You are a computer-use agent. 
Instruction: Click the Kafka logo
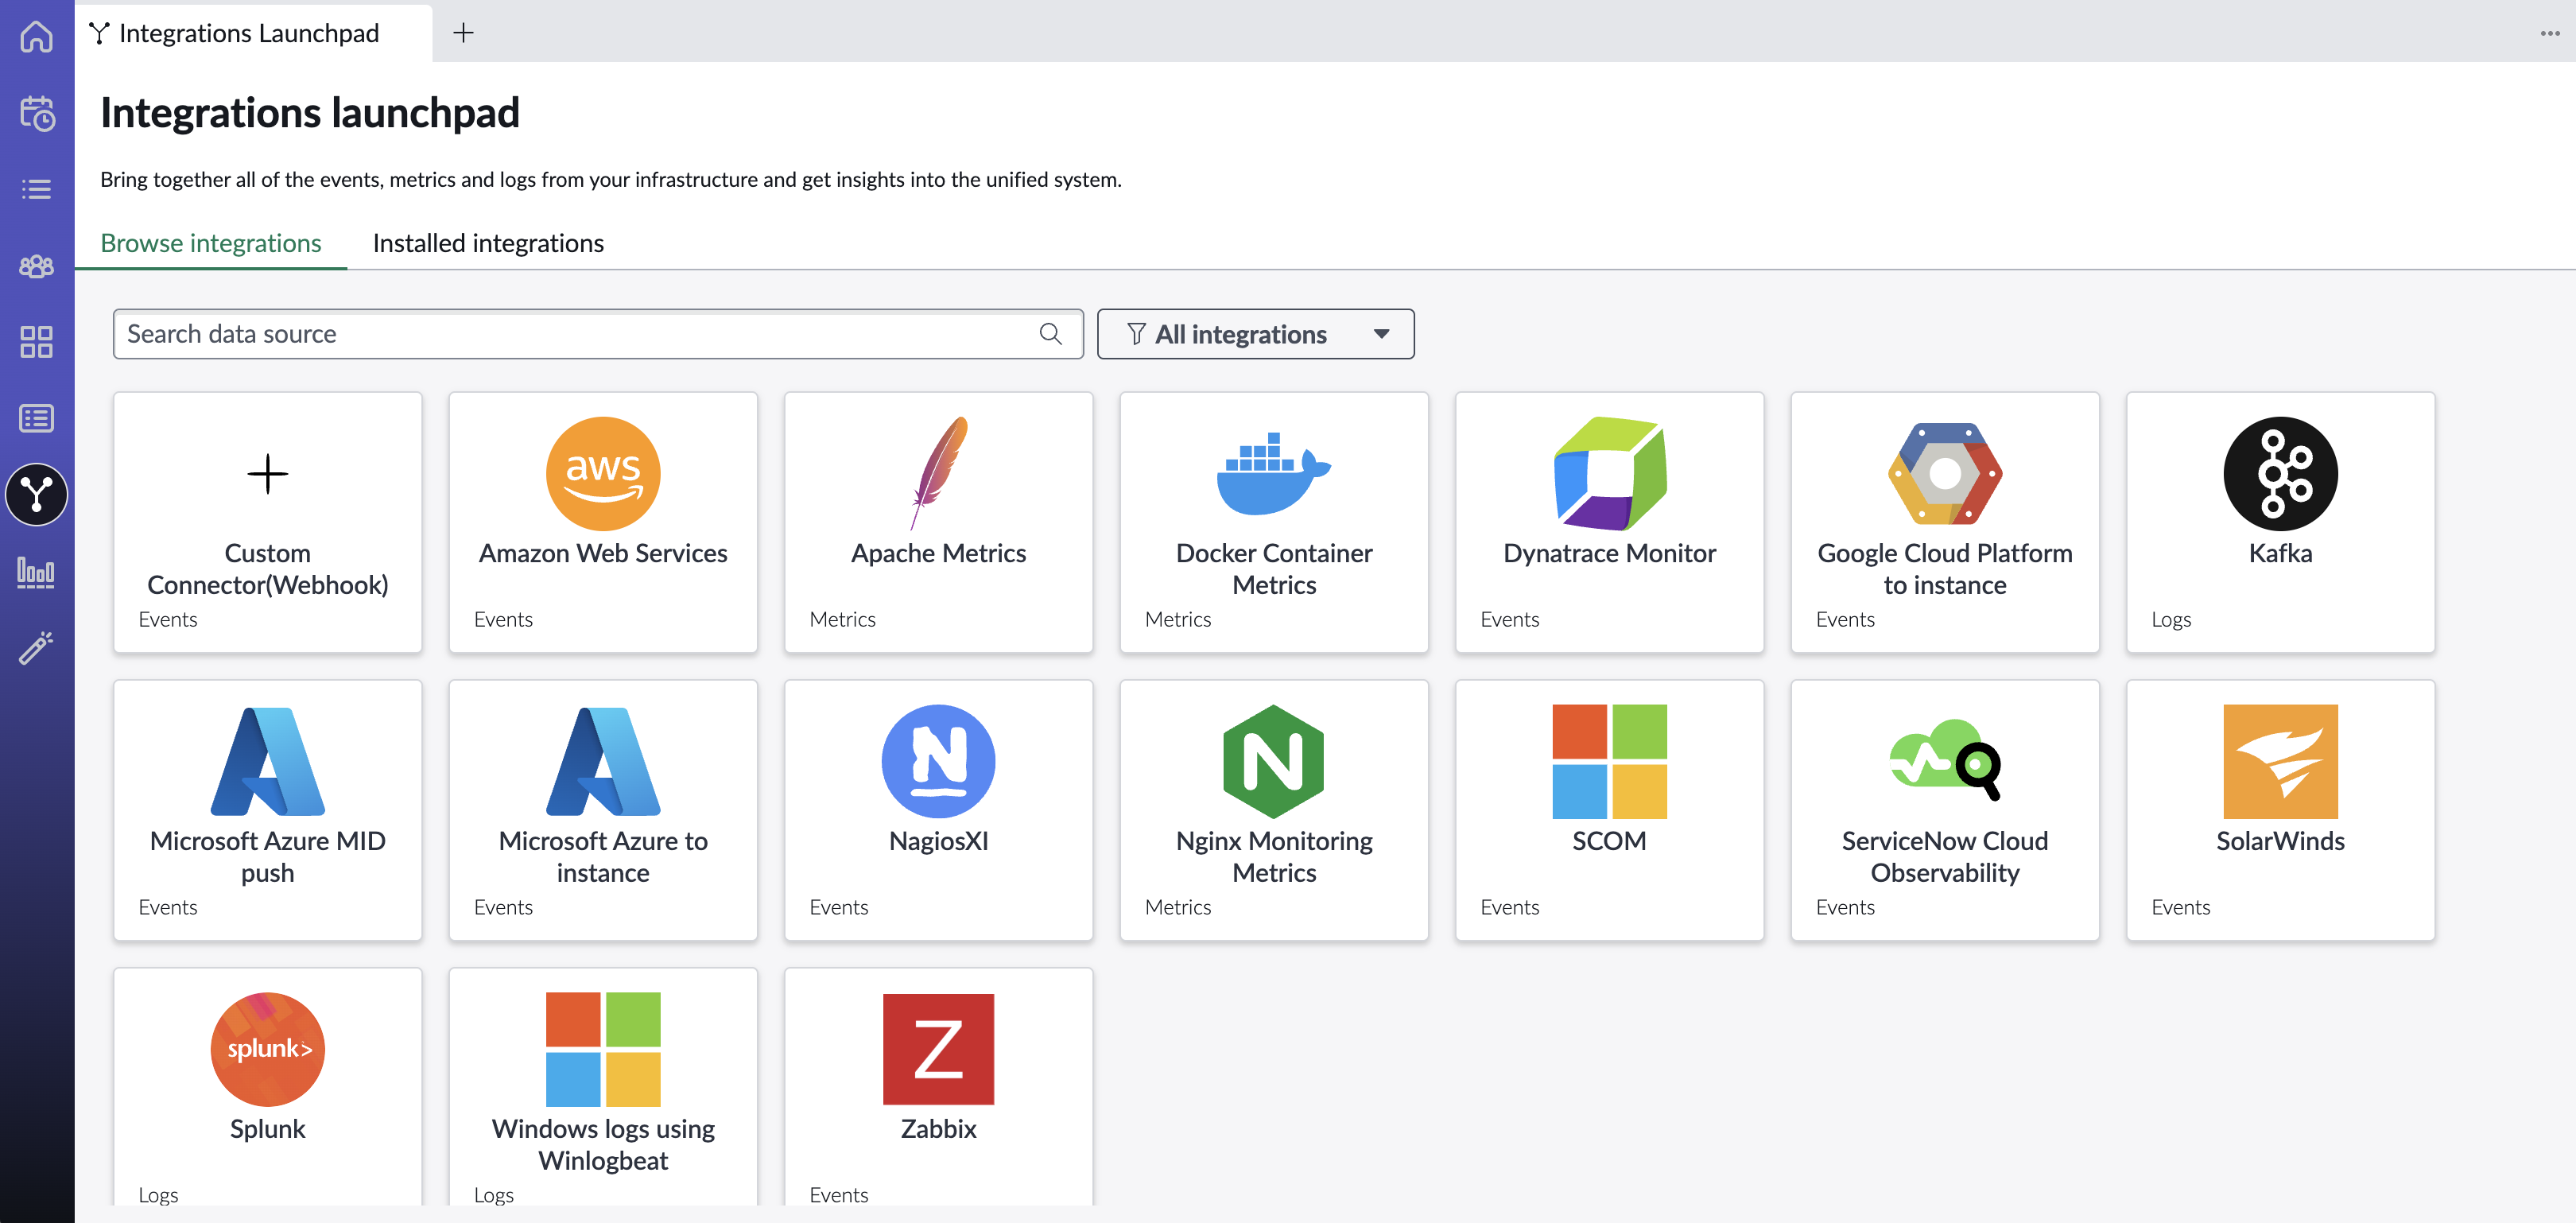pyautogui.click(x=2281, y=473)
